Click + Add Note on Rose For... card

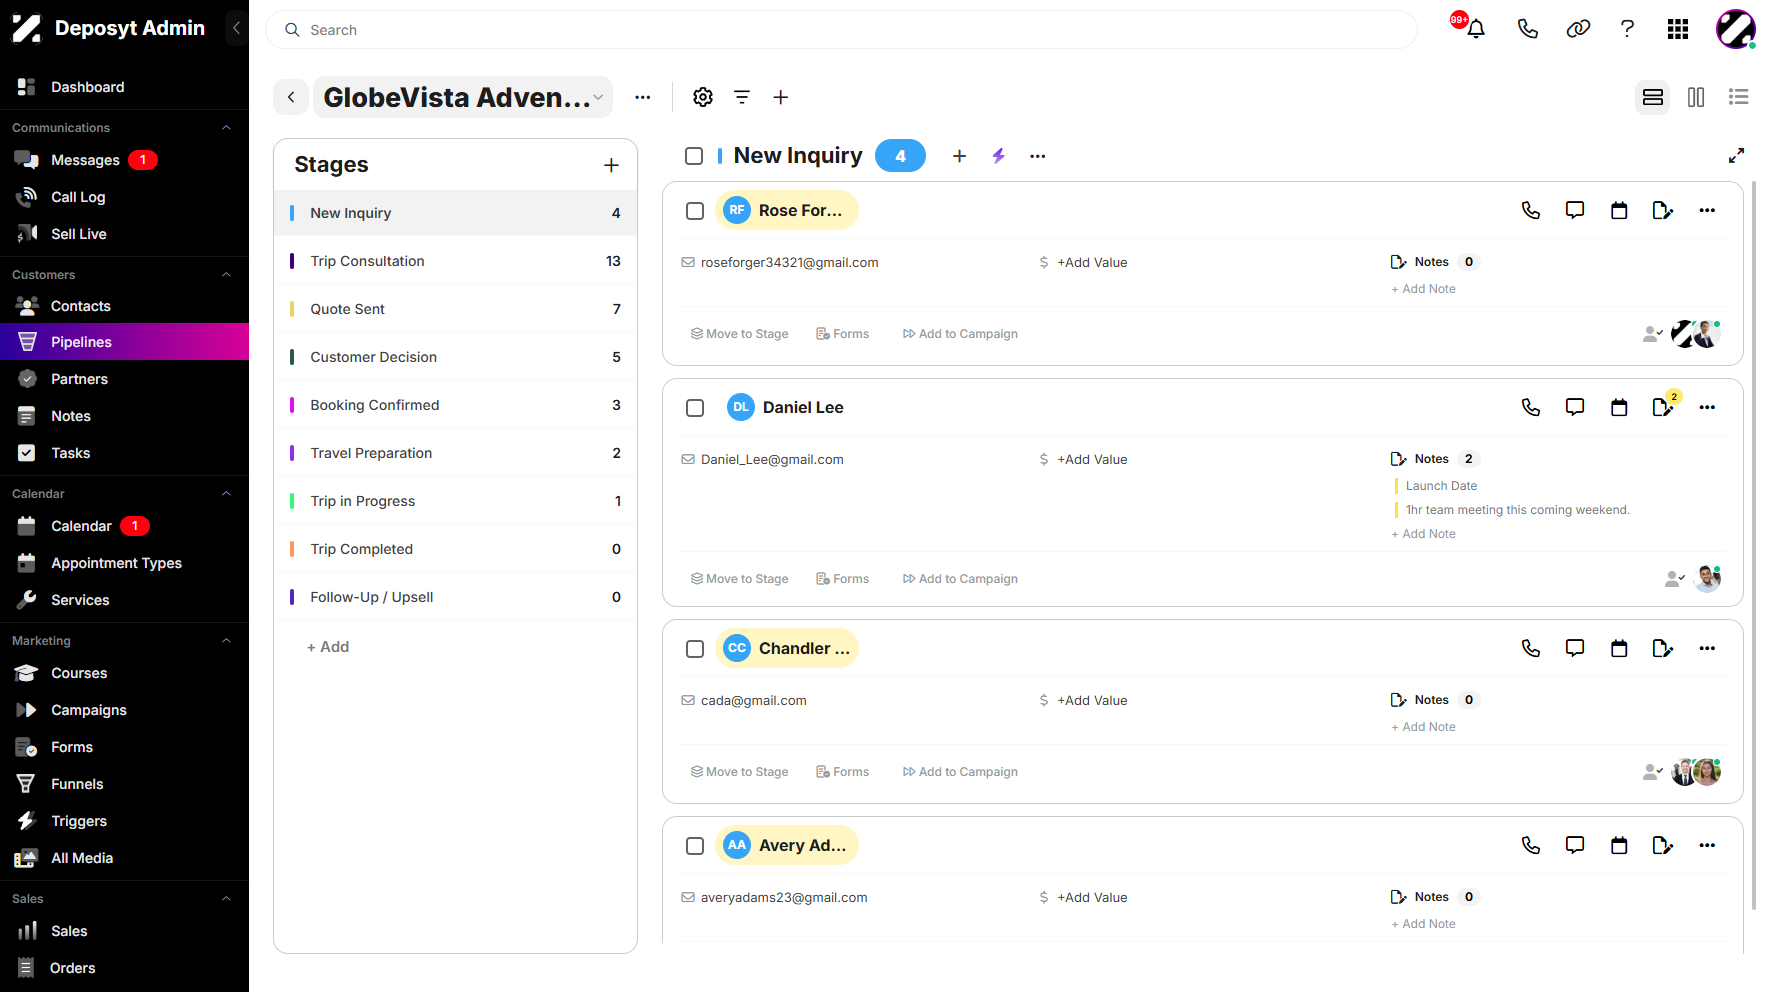point(1423,289)
